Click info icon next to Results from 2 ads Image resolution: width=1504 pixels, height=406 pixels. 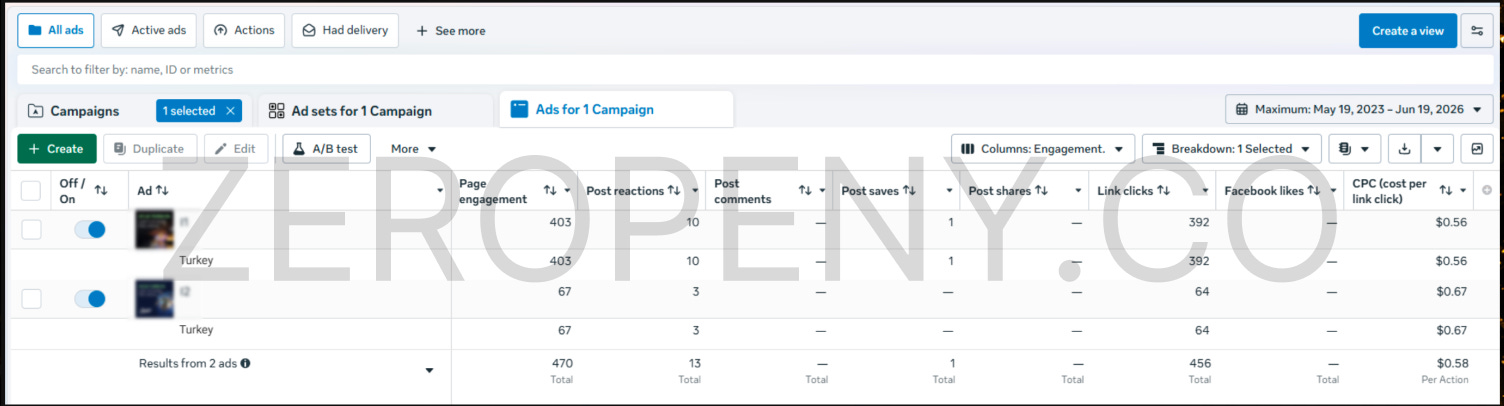tap(246, 363)
